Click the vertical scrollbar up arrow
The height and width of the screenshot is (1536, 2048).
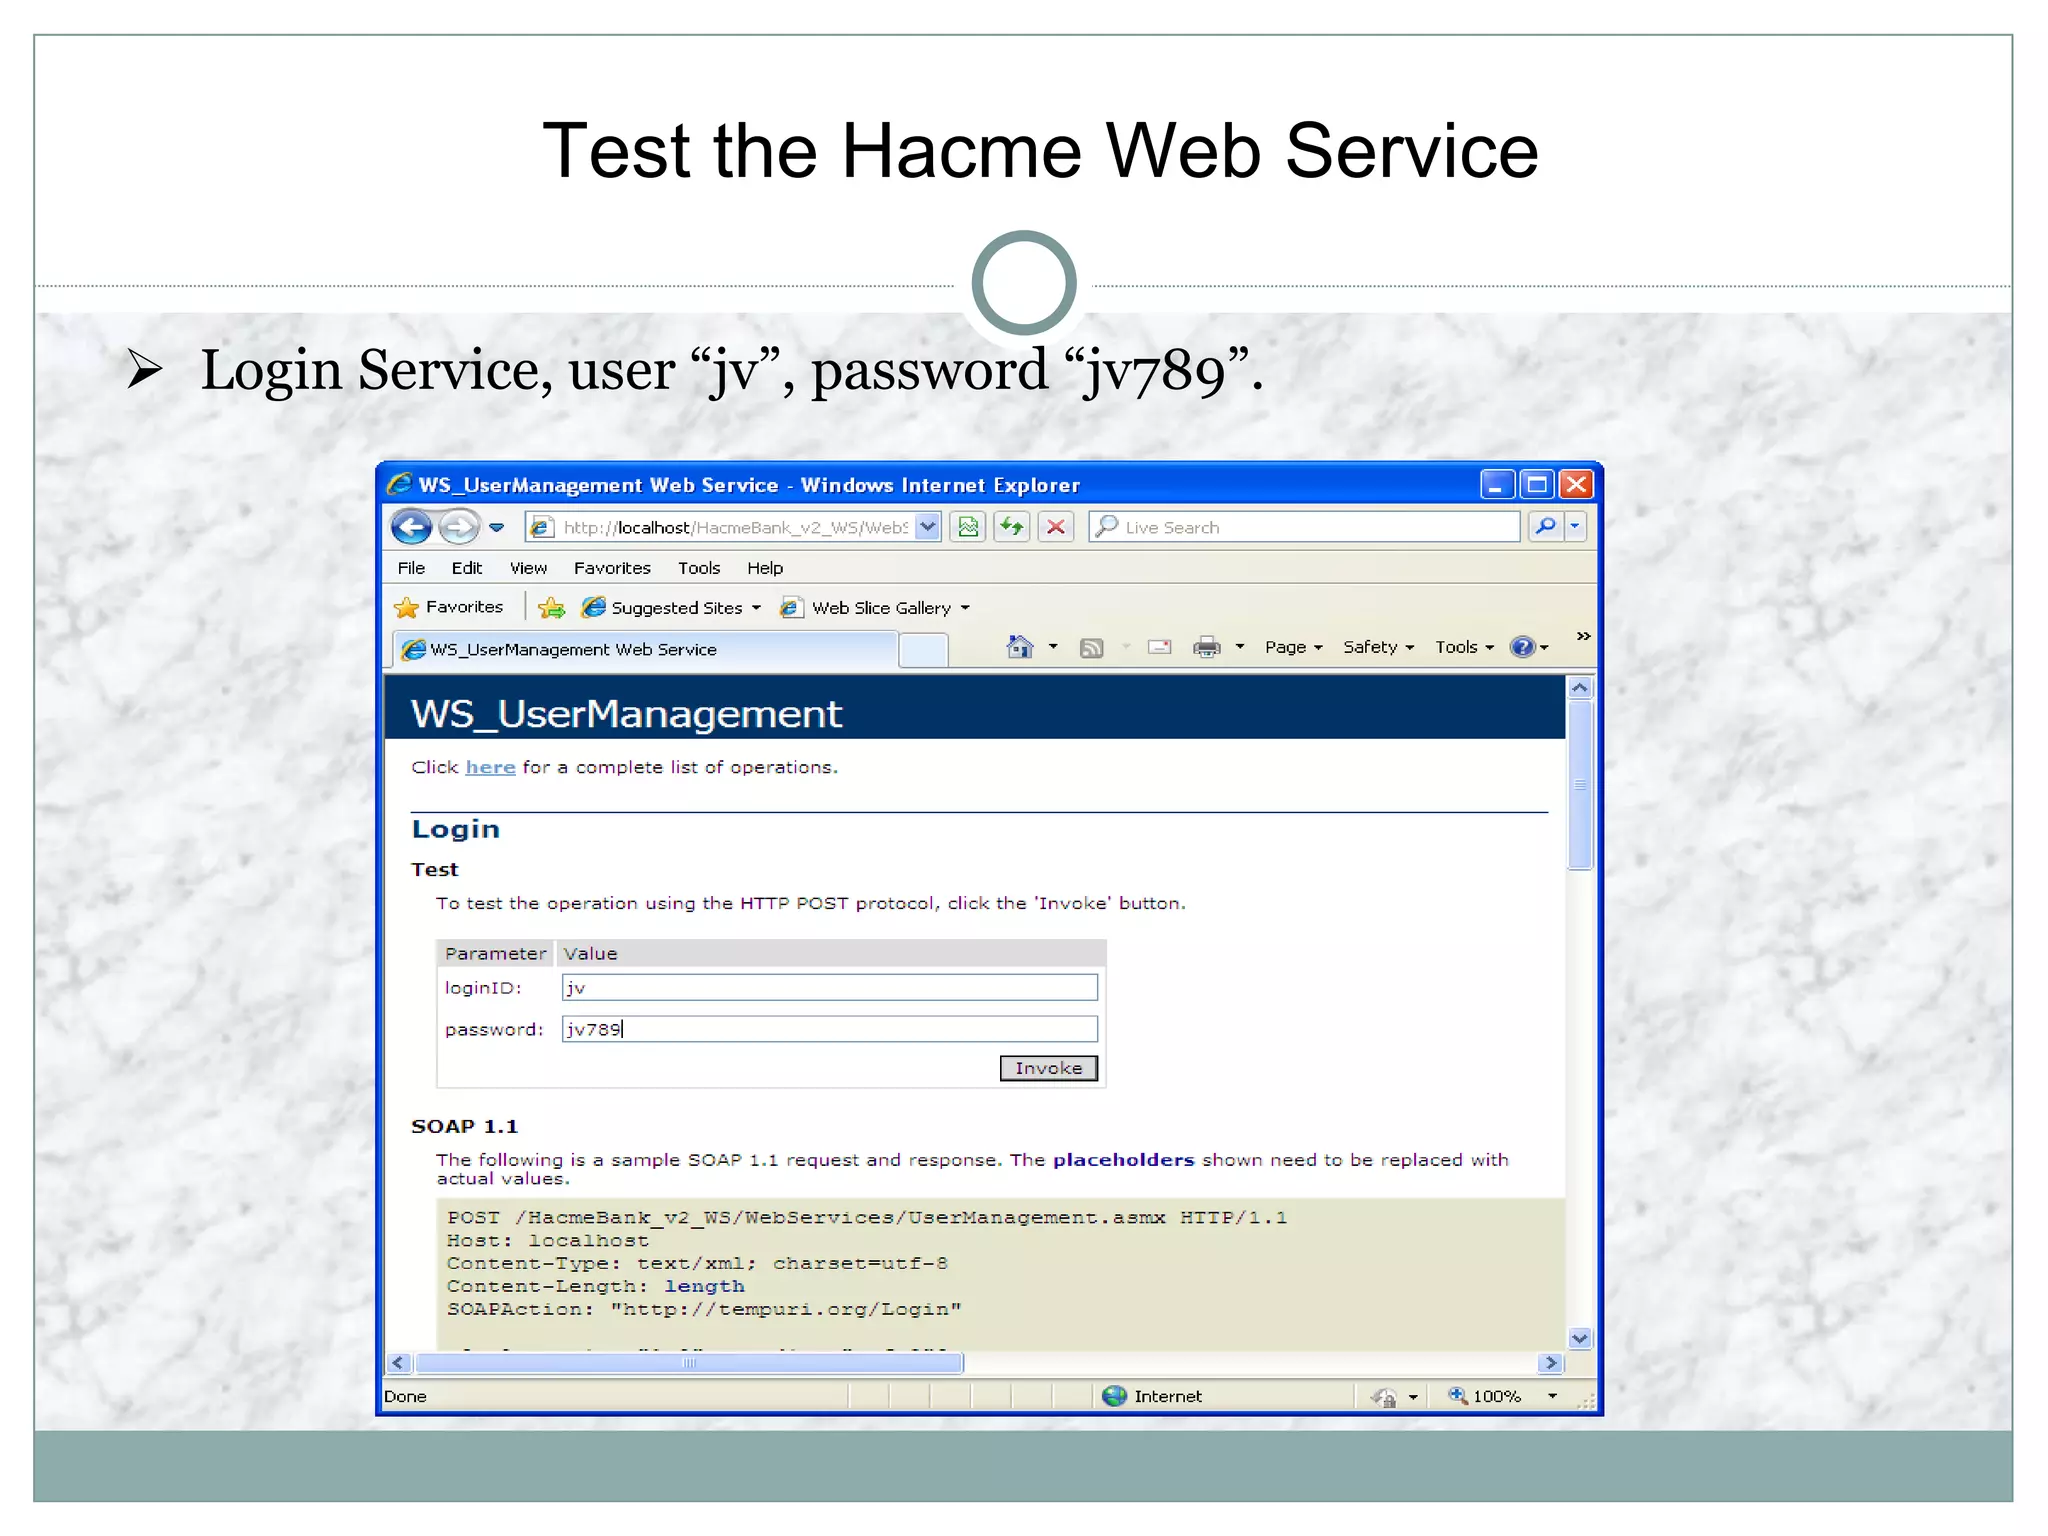[1580, 688]
